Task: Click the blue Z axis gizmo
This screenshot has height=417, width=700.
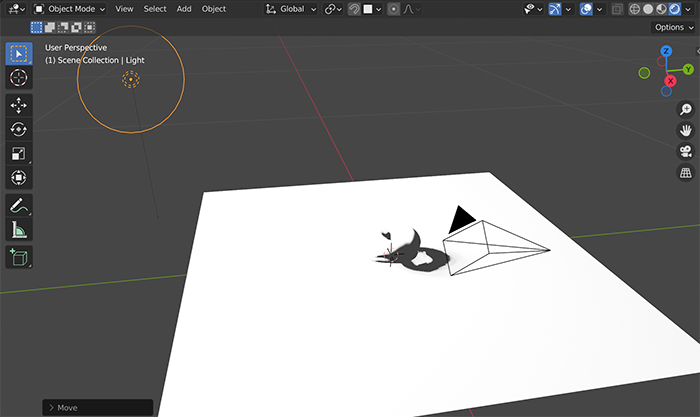Action: pos(667,51)
